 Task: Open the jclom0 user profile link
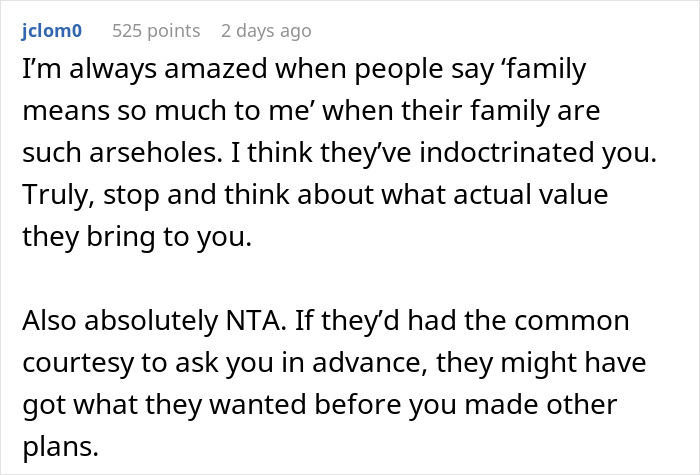(52, 31)
